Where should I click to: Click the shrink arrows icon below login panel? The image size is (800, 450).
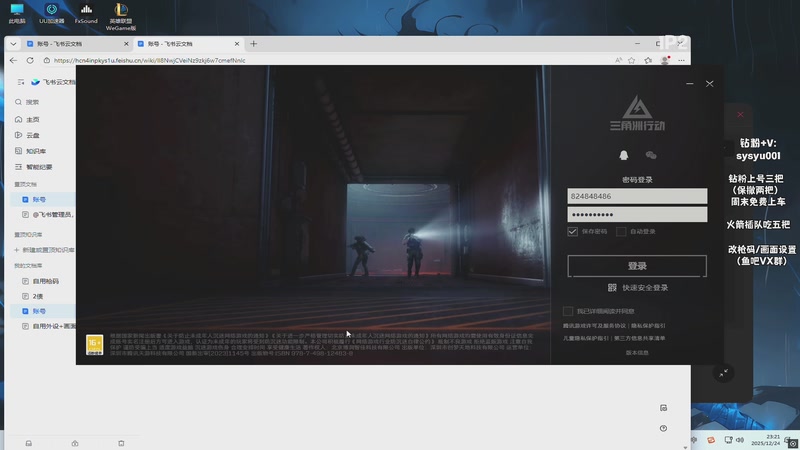pyautogui.click(x=723, y=373)
